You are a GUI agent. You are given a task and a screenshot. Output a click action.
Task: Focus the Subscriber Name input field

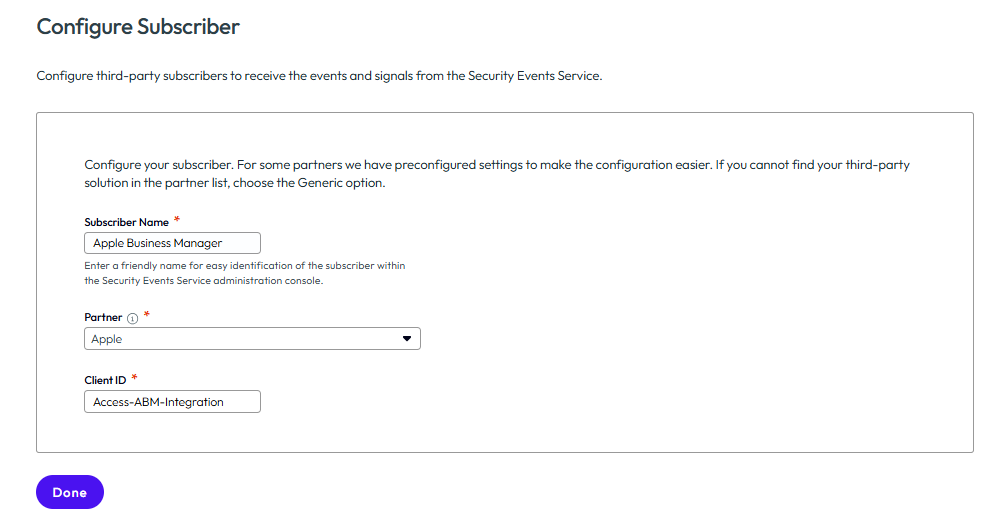172,243
